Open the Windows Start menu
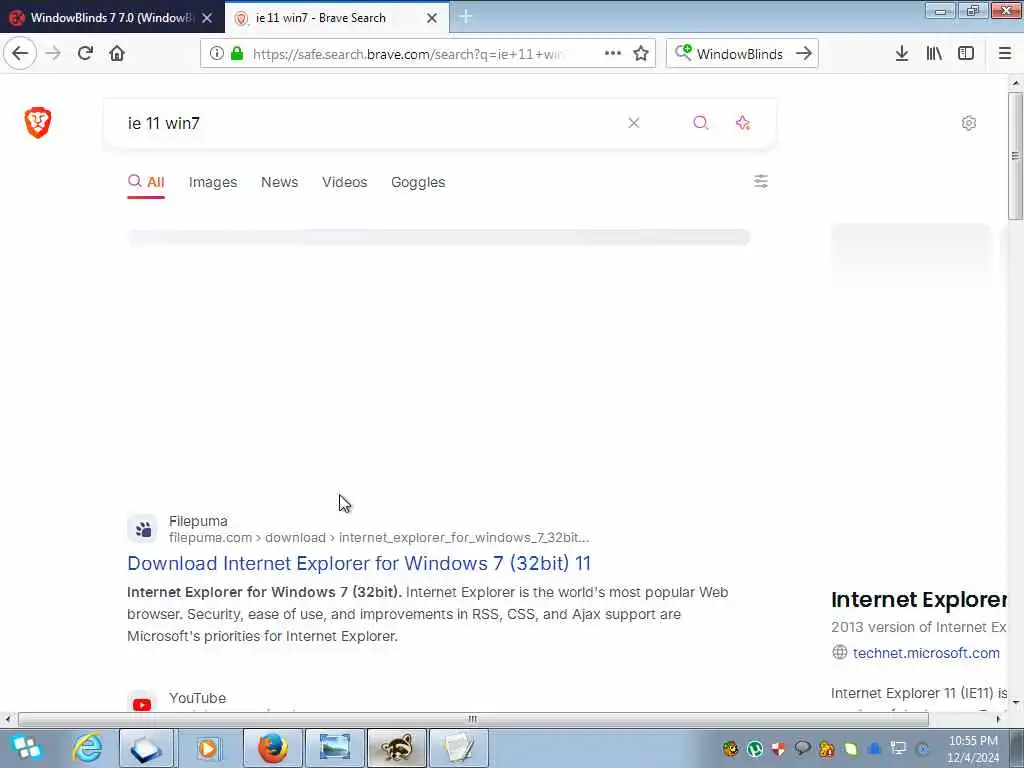The width and height of the screenshot is (1024, 768). pos(26,748)
